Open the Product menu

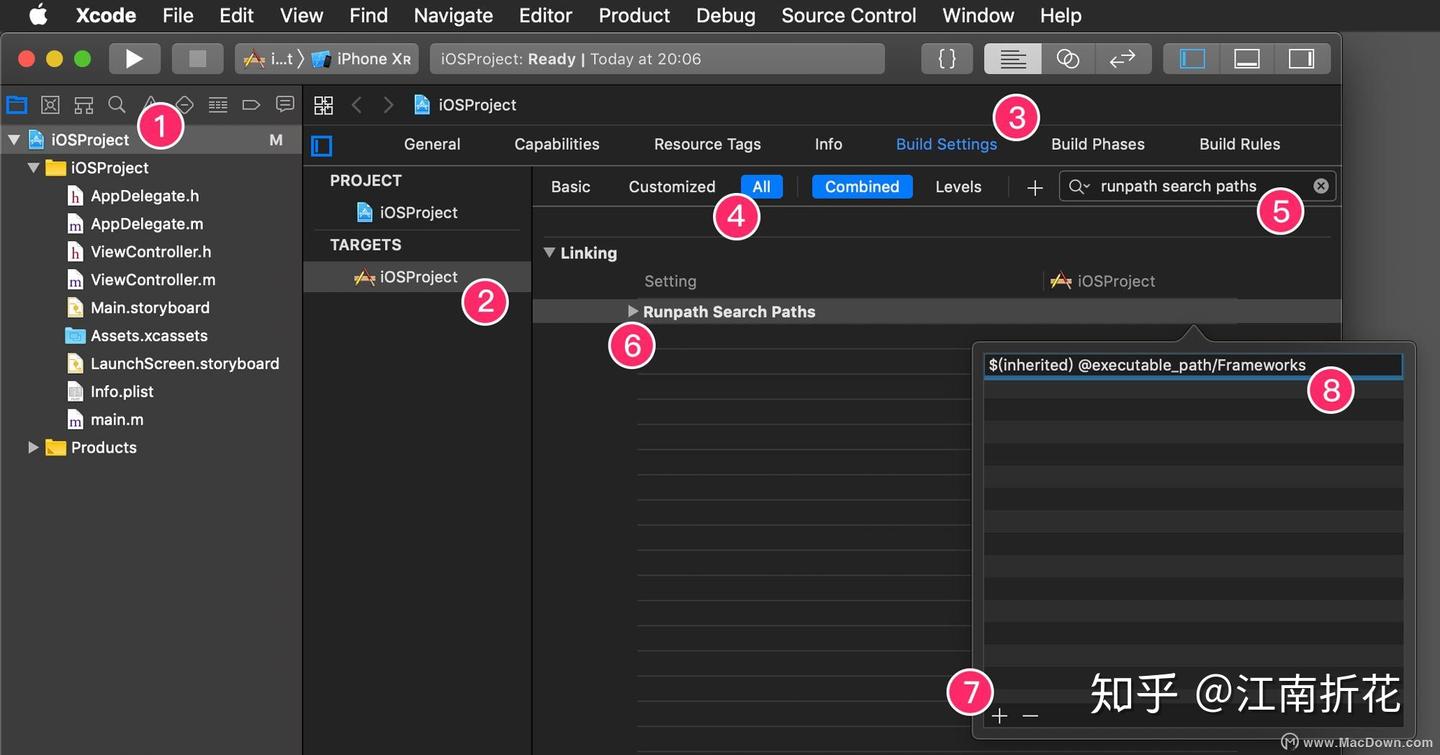pyautogui.click(x=634, y=15)
